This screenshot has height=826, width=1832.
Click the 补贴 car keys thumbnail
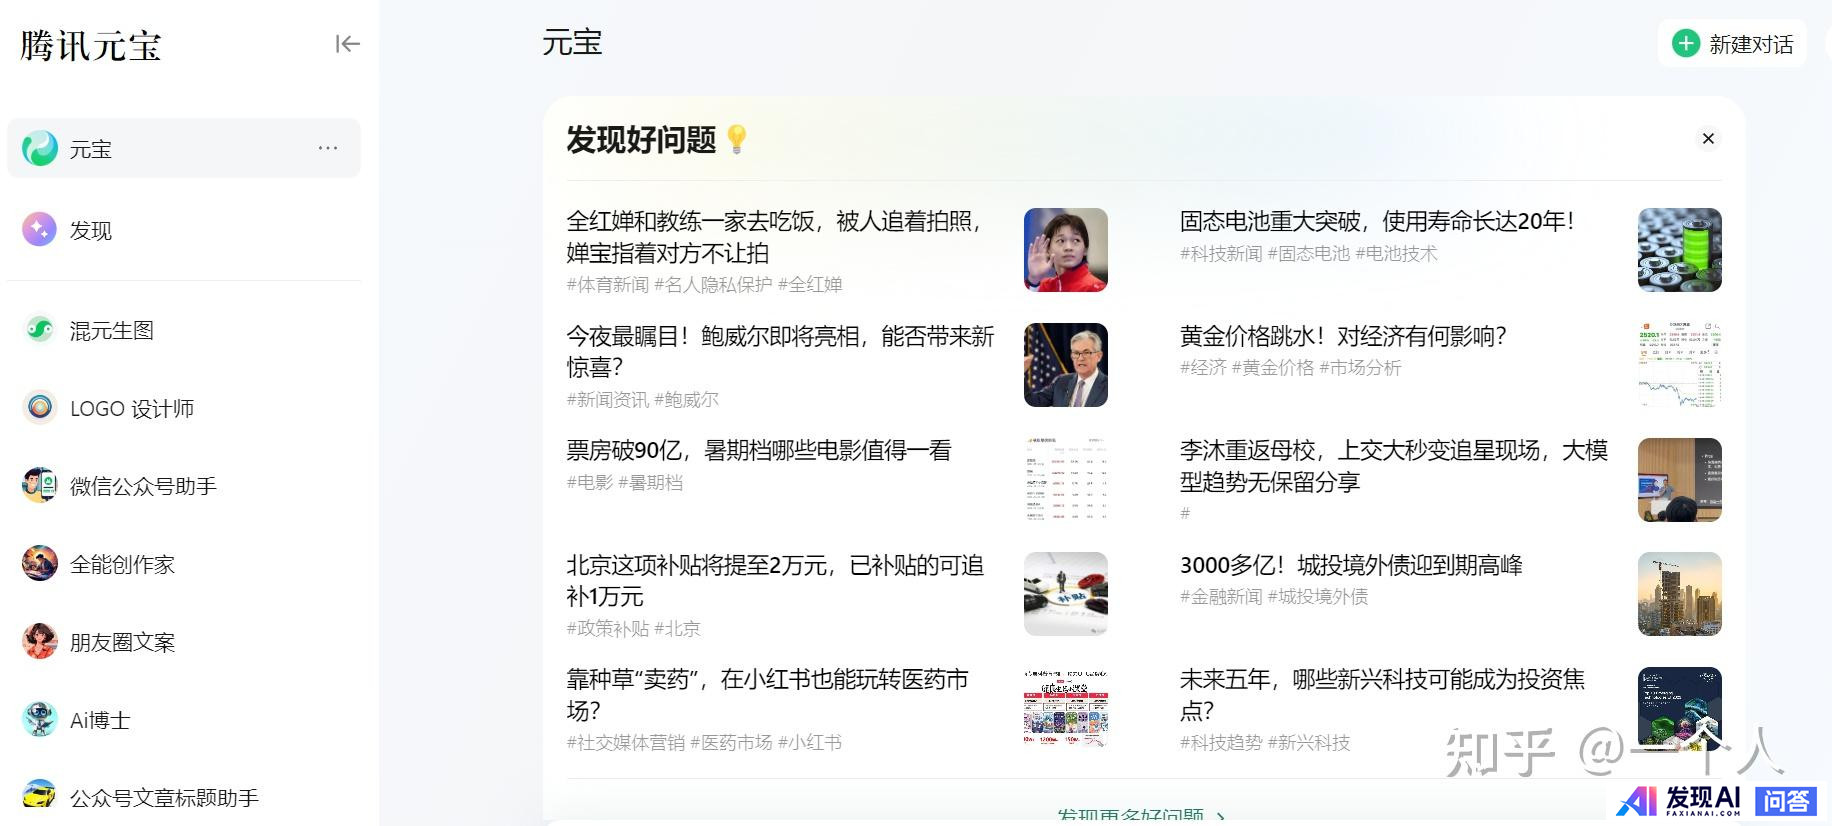pos(1066,594)
